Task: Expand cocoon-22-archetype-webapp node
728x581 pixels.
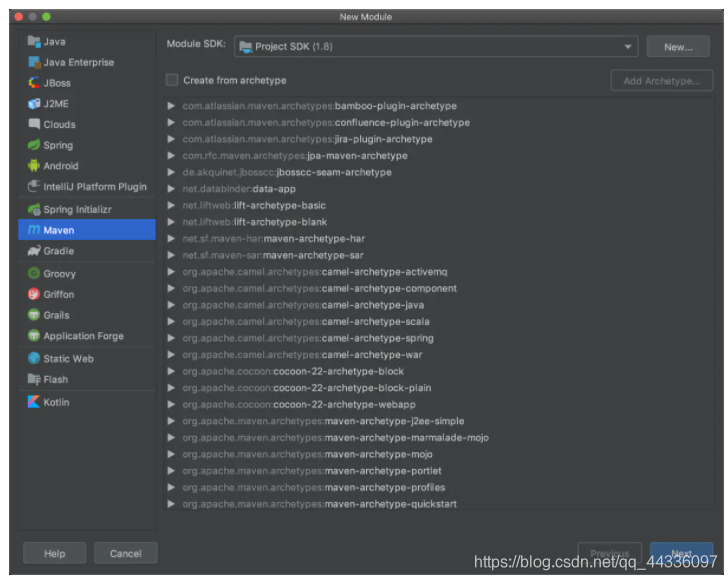Action: click(x=171, y=405)
